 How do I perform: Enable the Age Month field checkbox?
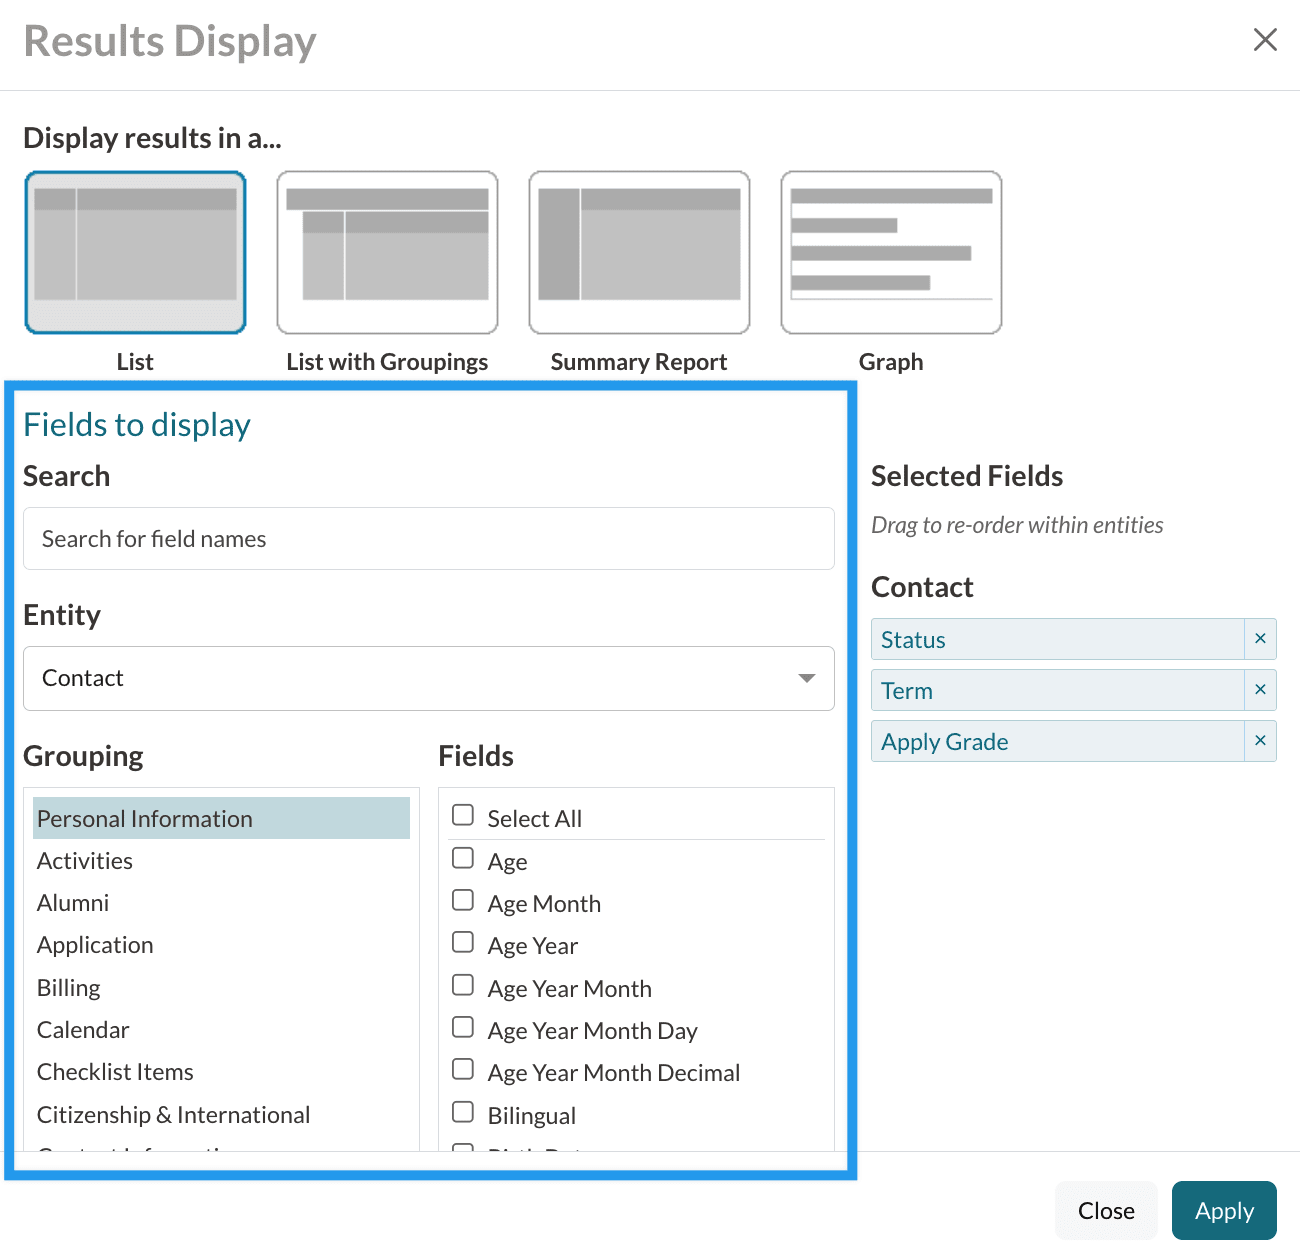click(463, 901)
